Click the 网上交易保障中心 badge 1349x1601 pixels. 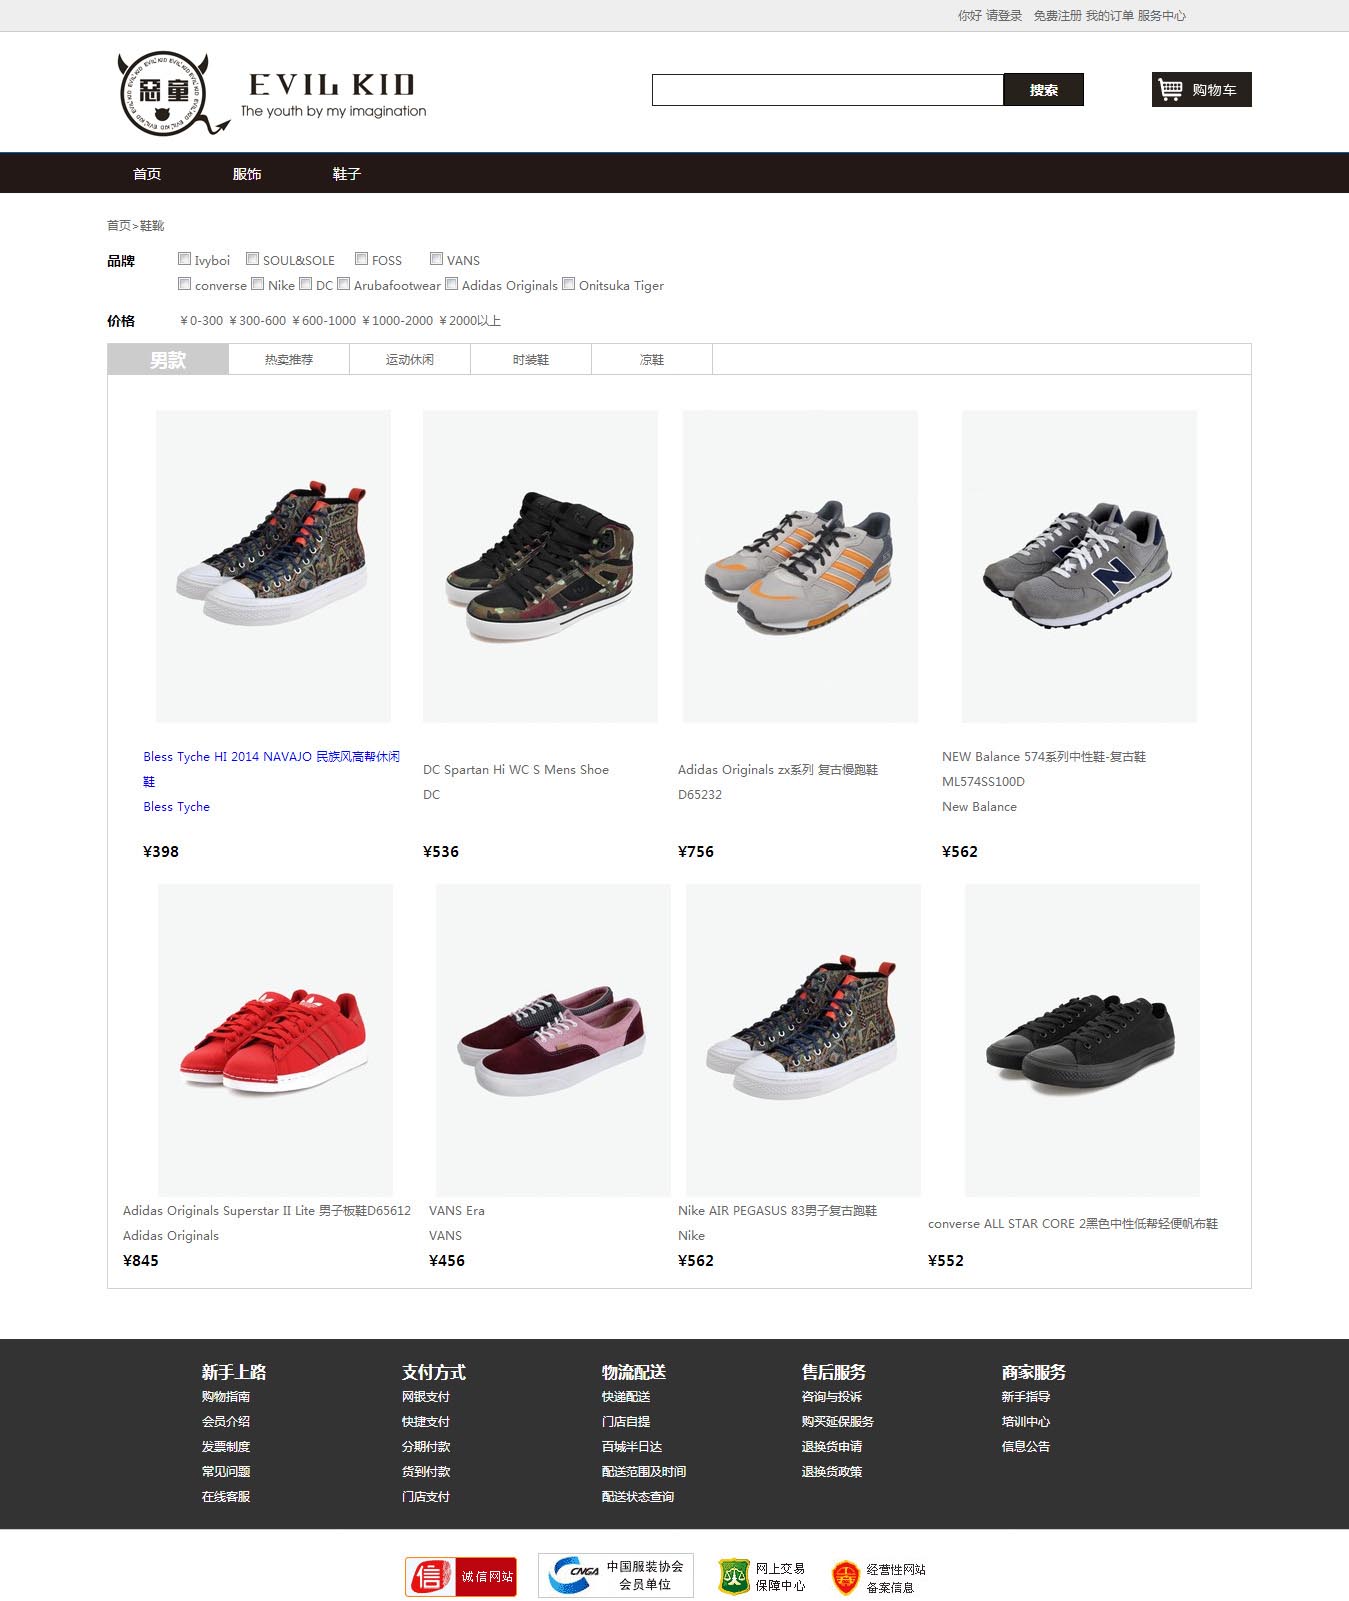point(763,1577)
